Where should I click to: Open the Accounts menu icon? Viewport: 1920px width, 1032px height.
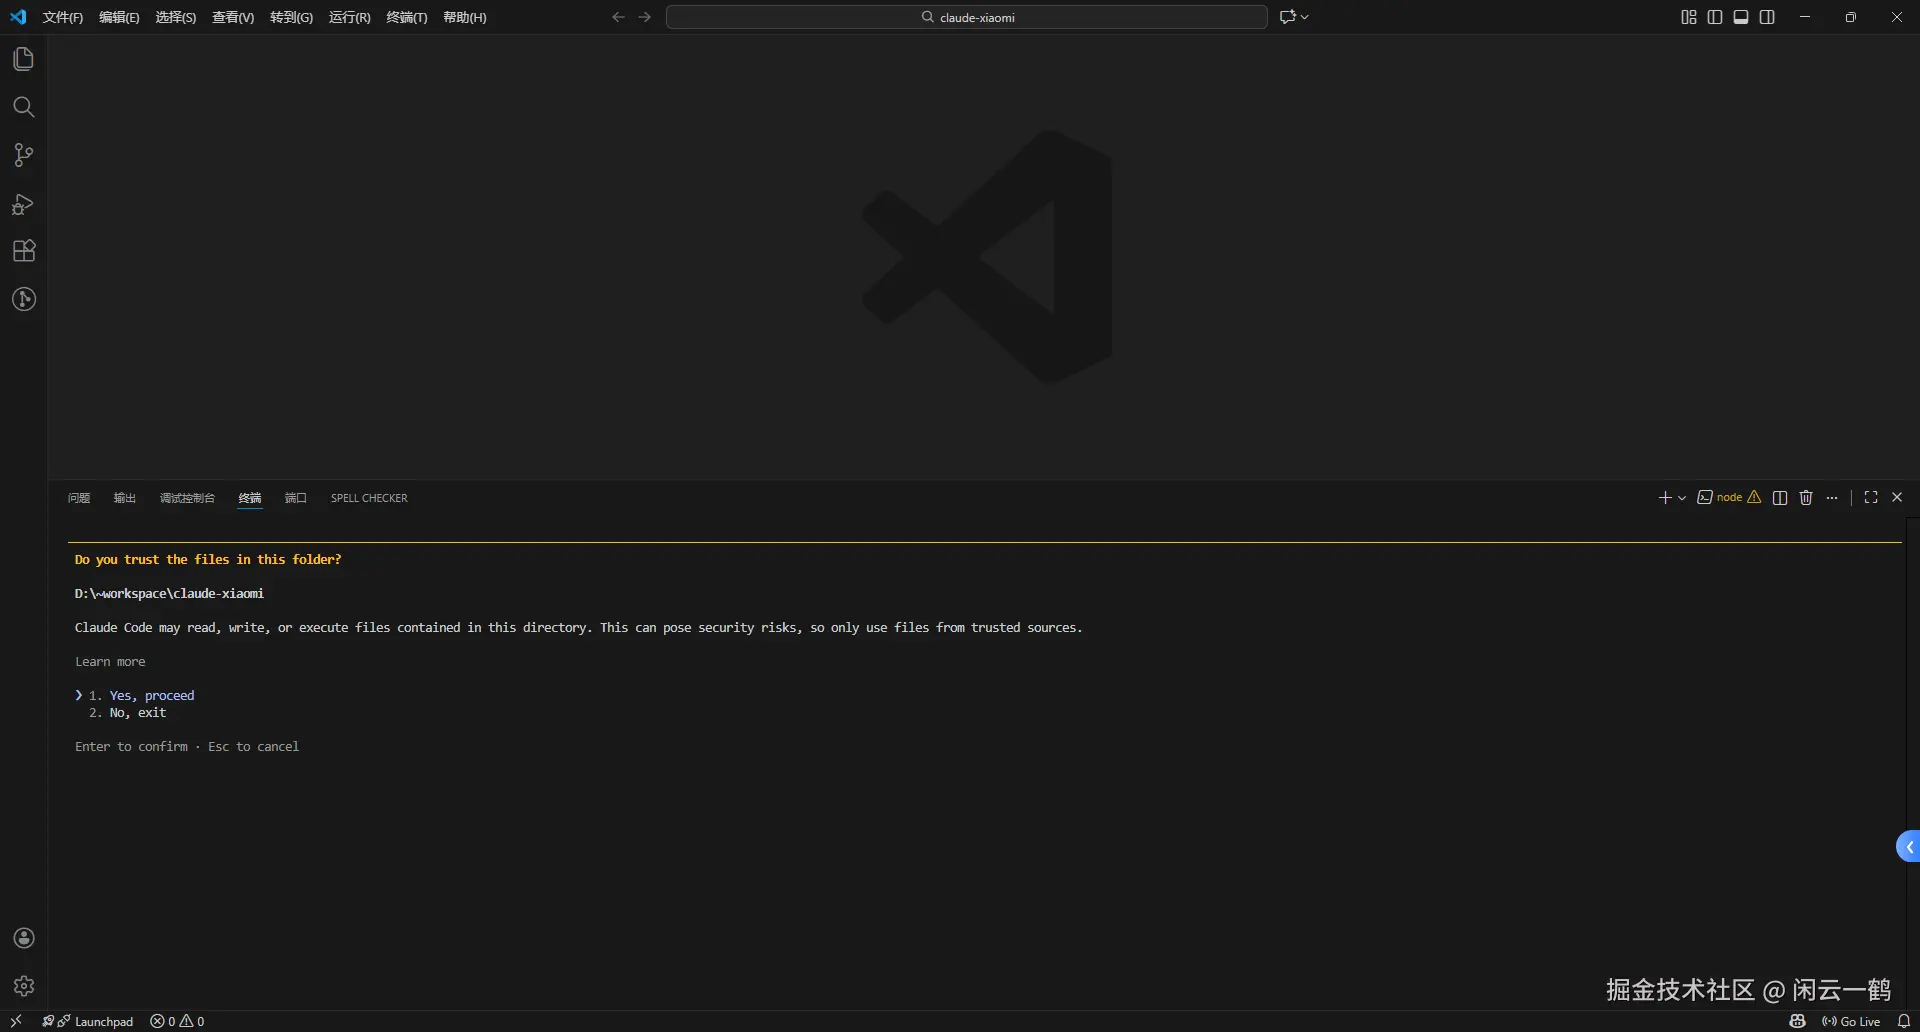(x=24, y=938)
